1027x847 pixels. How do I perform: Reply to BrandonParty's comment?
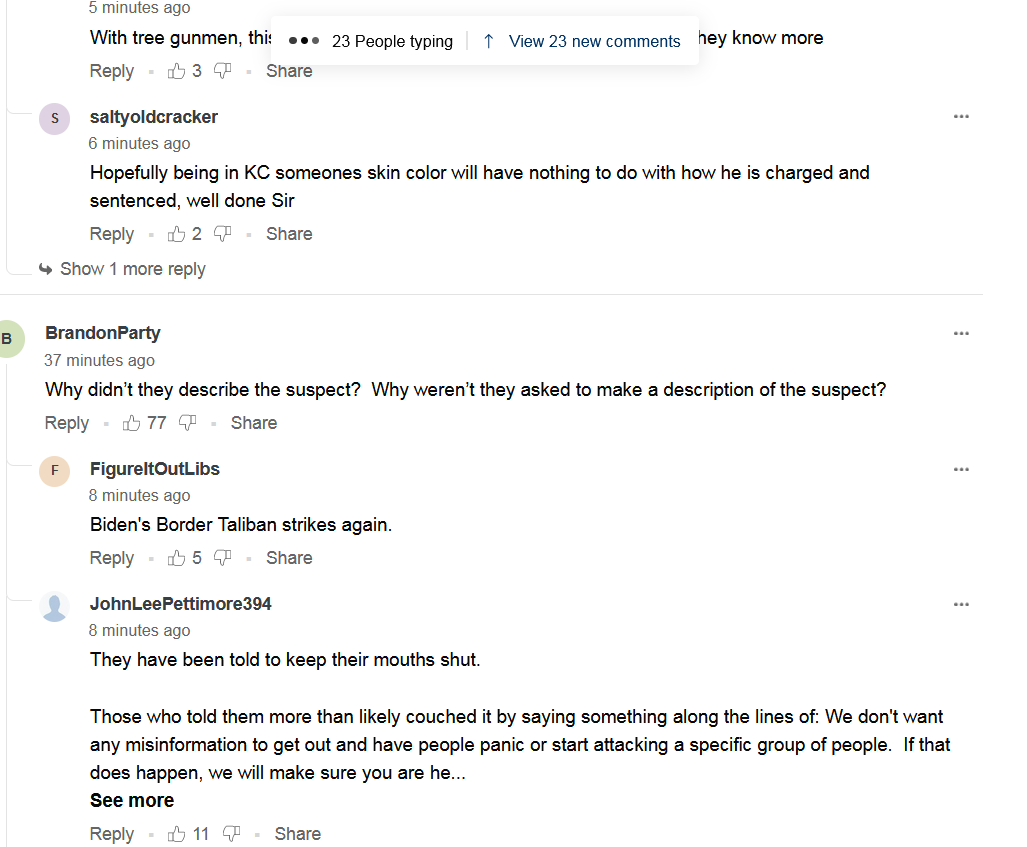[67, 423]
